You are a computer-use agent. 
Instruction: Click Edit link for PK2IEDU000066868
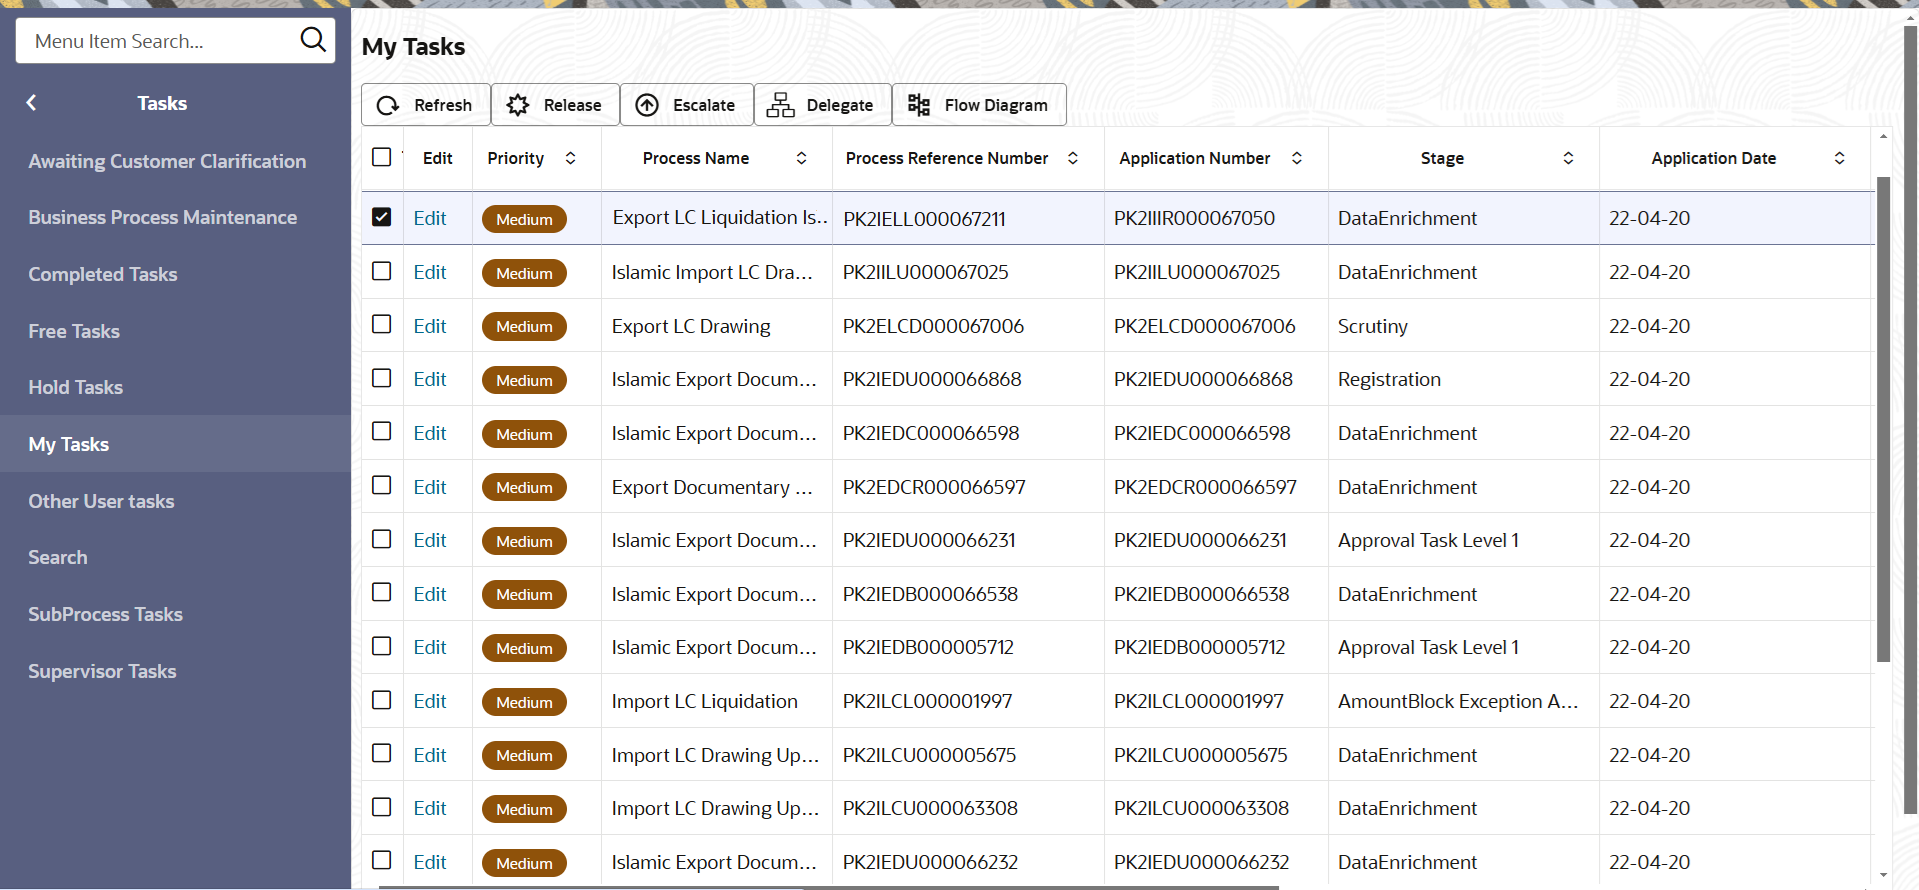430,379
